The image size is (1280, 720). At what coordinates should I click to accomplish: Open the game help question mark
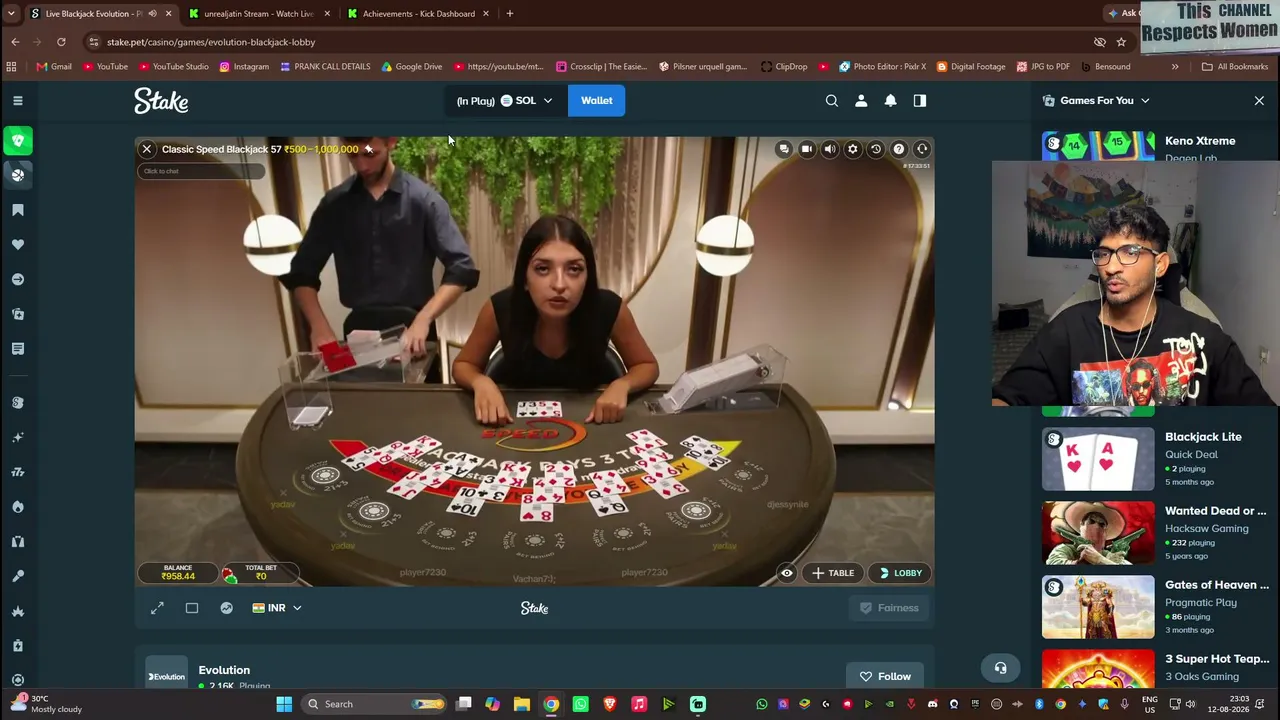899,149
